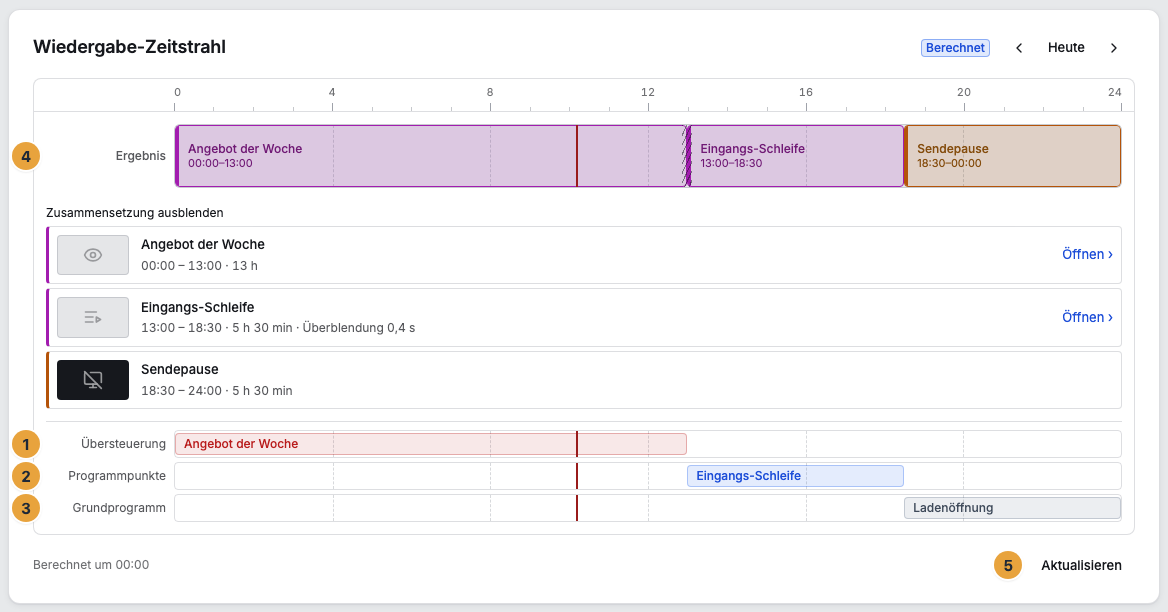Click orange marker number 1

tap(26, 444)
